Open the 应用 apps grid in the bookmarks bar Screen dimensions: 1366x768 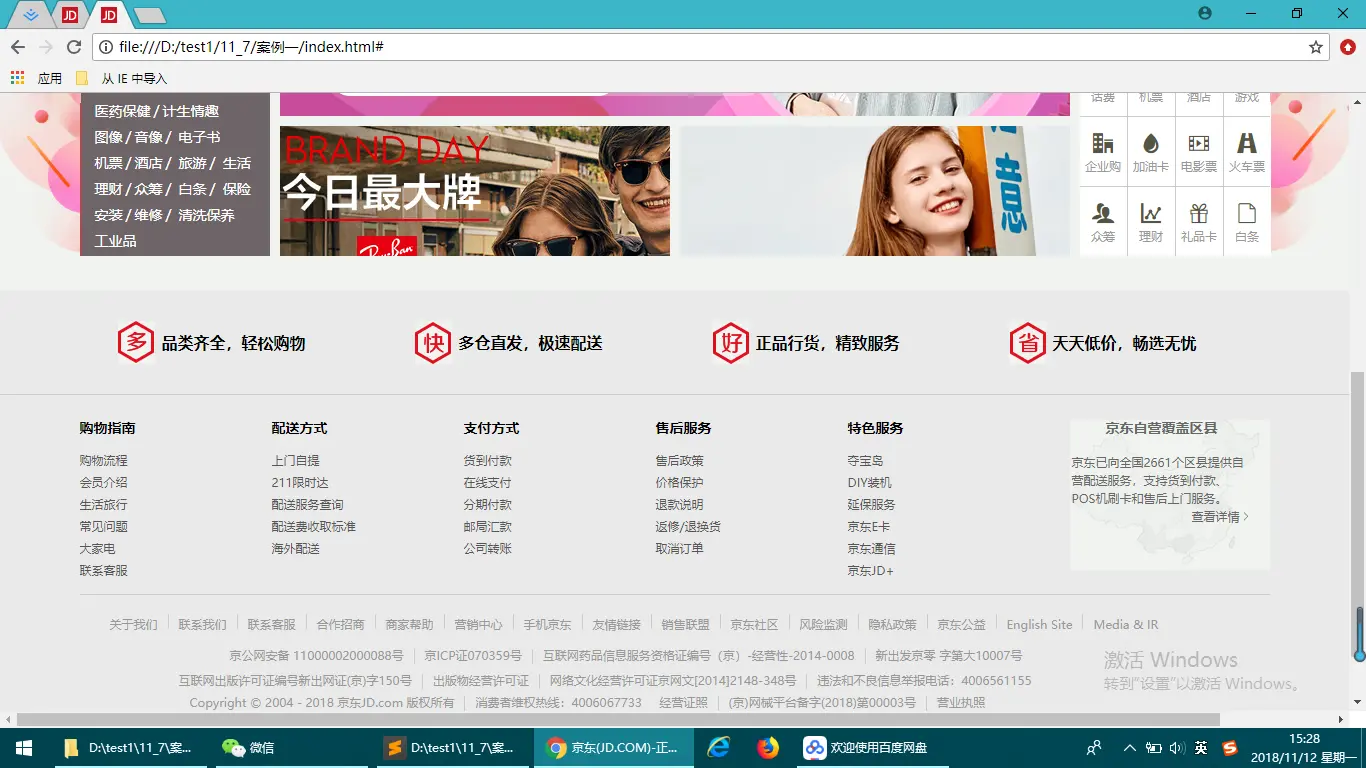(37, 78)
